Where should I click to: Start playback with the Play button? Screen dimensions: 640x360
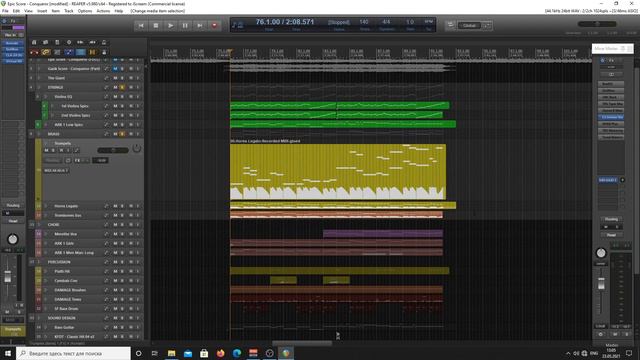tap(170, 25)
